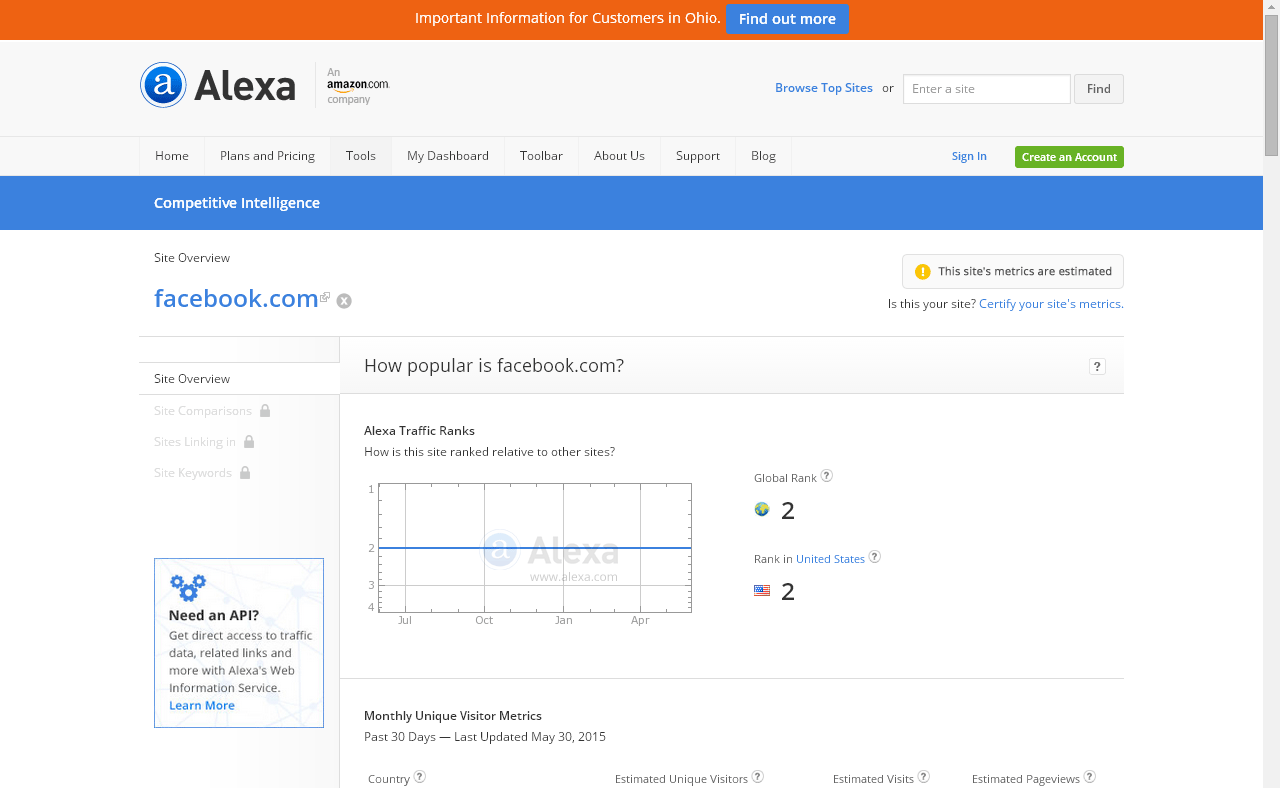Screen dimensions: 1280x788
Task: Select Site Comparisons in the sidebar
Action: 203,410
